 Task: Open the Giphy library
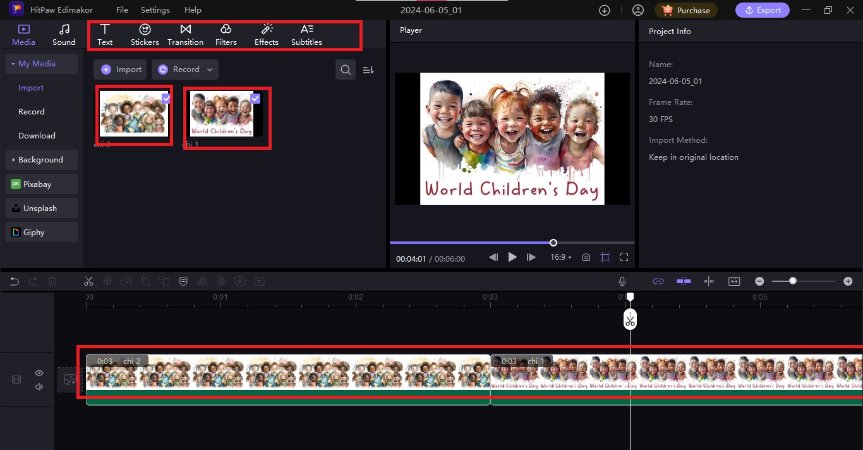pyautogui.click(x=42, y=232)
